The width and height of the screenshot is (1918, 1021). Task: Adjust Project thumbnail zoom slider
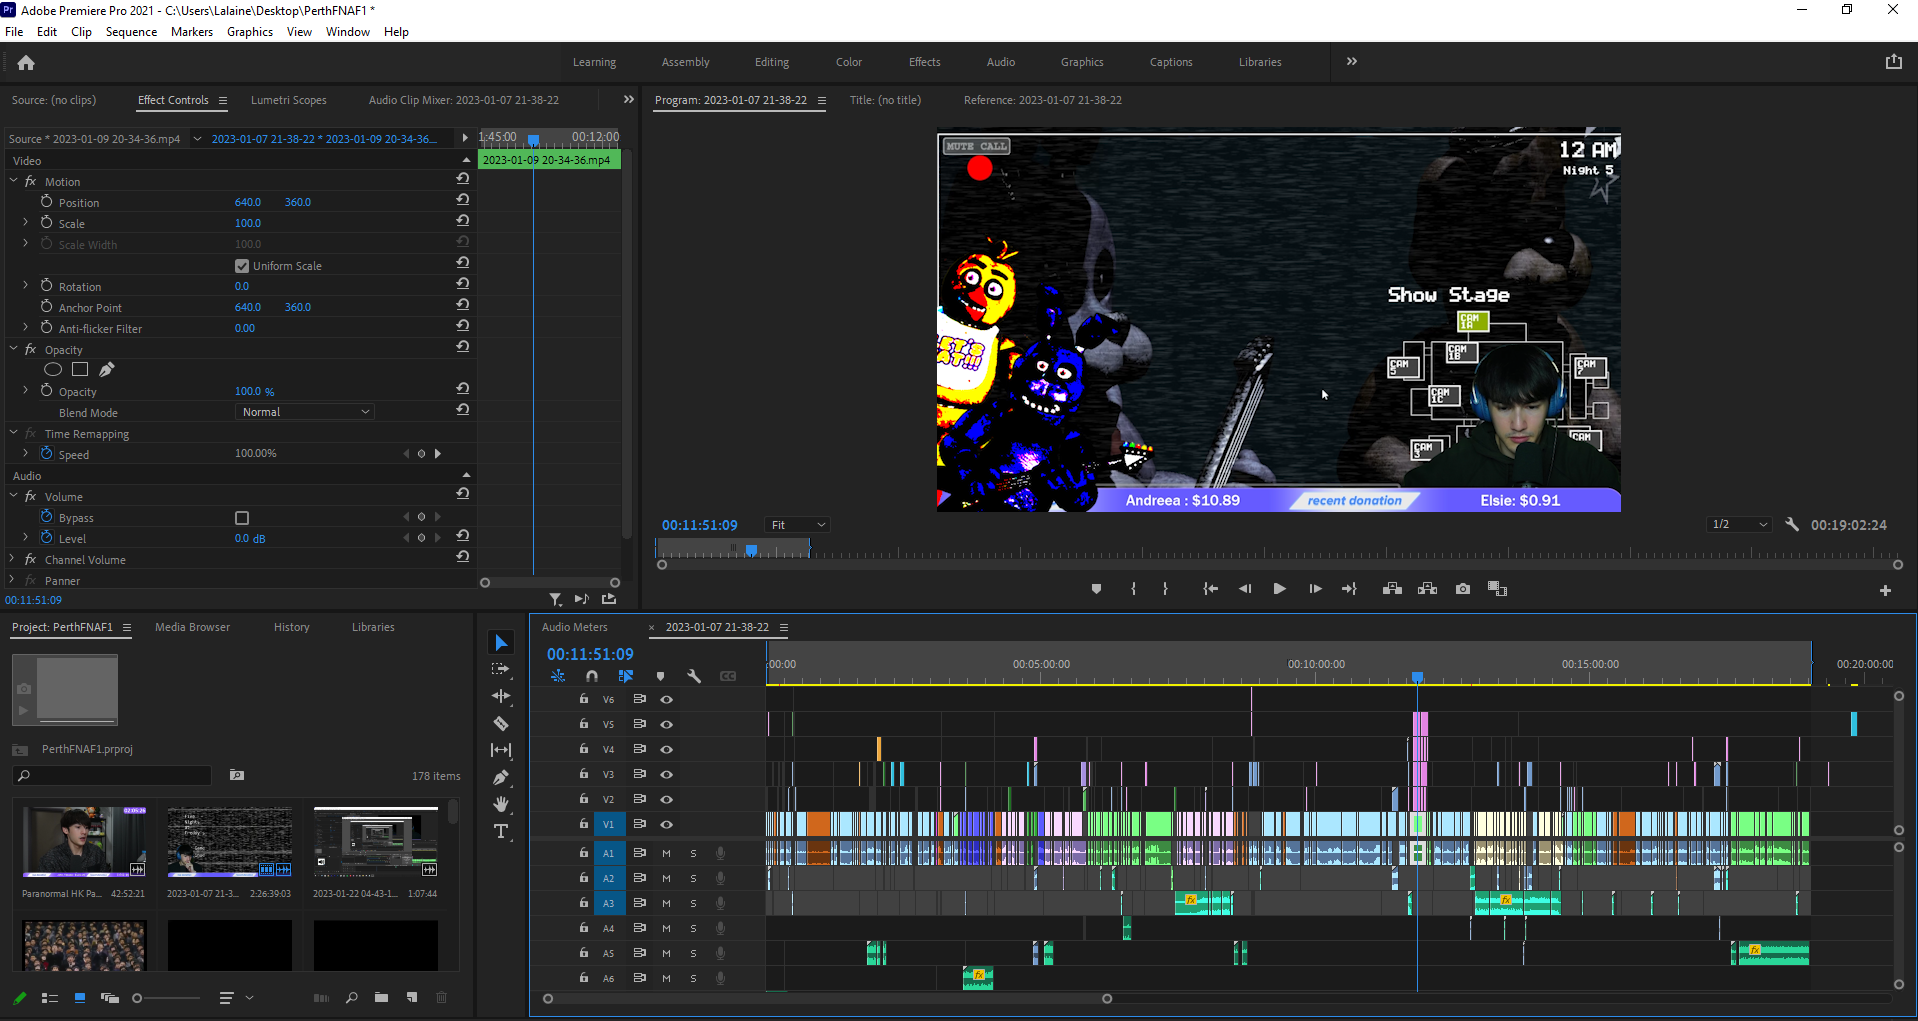coord(138,998)
